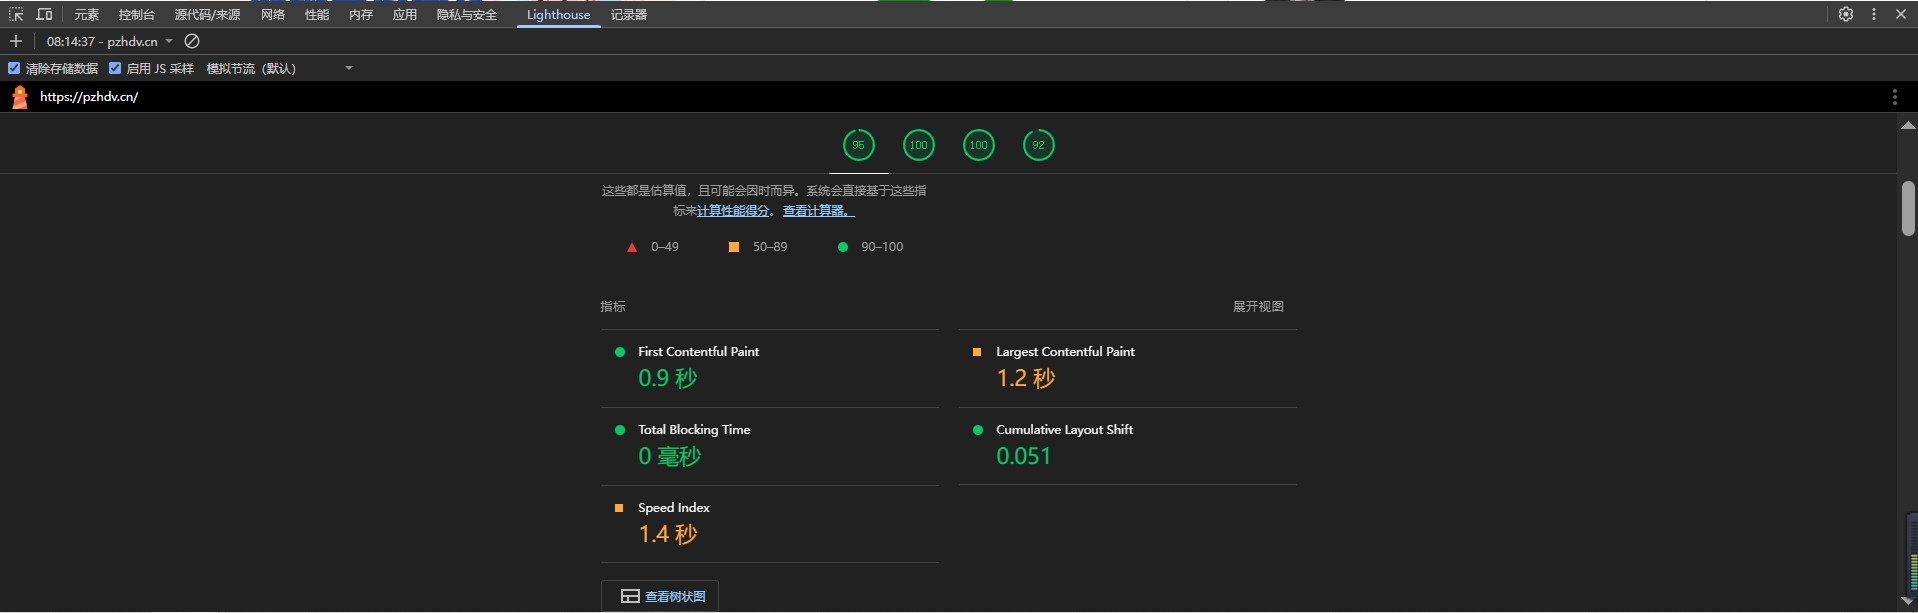
Task: Click the clear all reports icon
Action: [x=192, y=41]
